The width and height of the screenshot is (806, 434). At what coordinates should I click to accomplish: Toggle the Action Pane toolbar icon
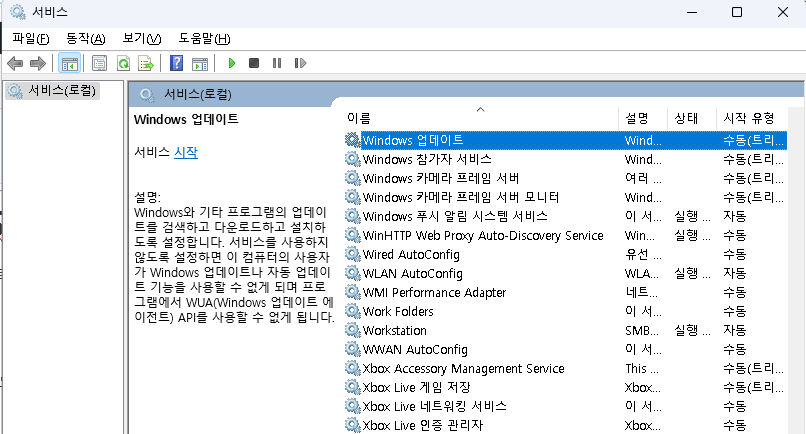(200, 63)
